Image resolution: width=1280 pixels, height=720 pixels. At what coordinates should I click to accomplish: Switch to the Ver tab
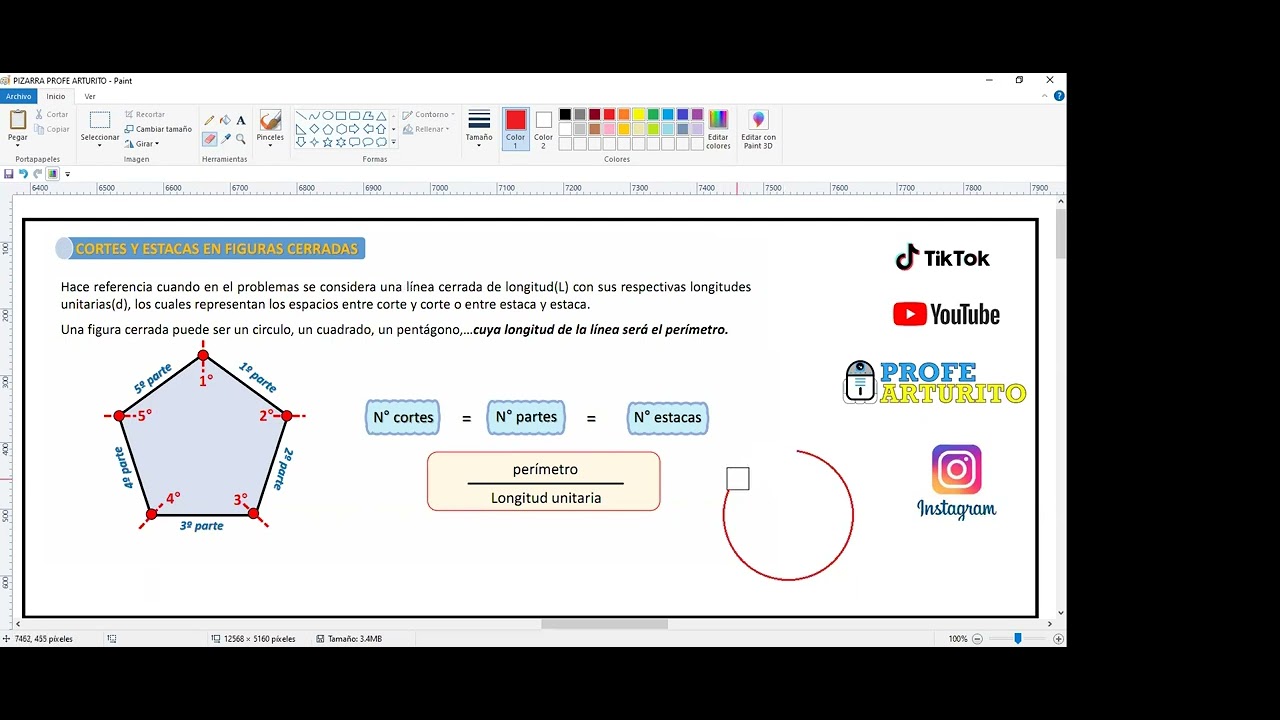90,96
